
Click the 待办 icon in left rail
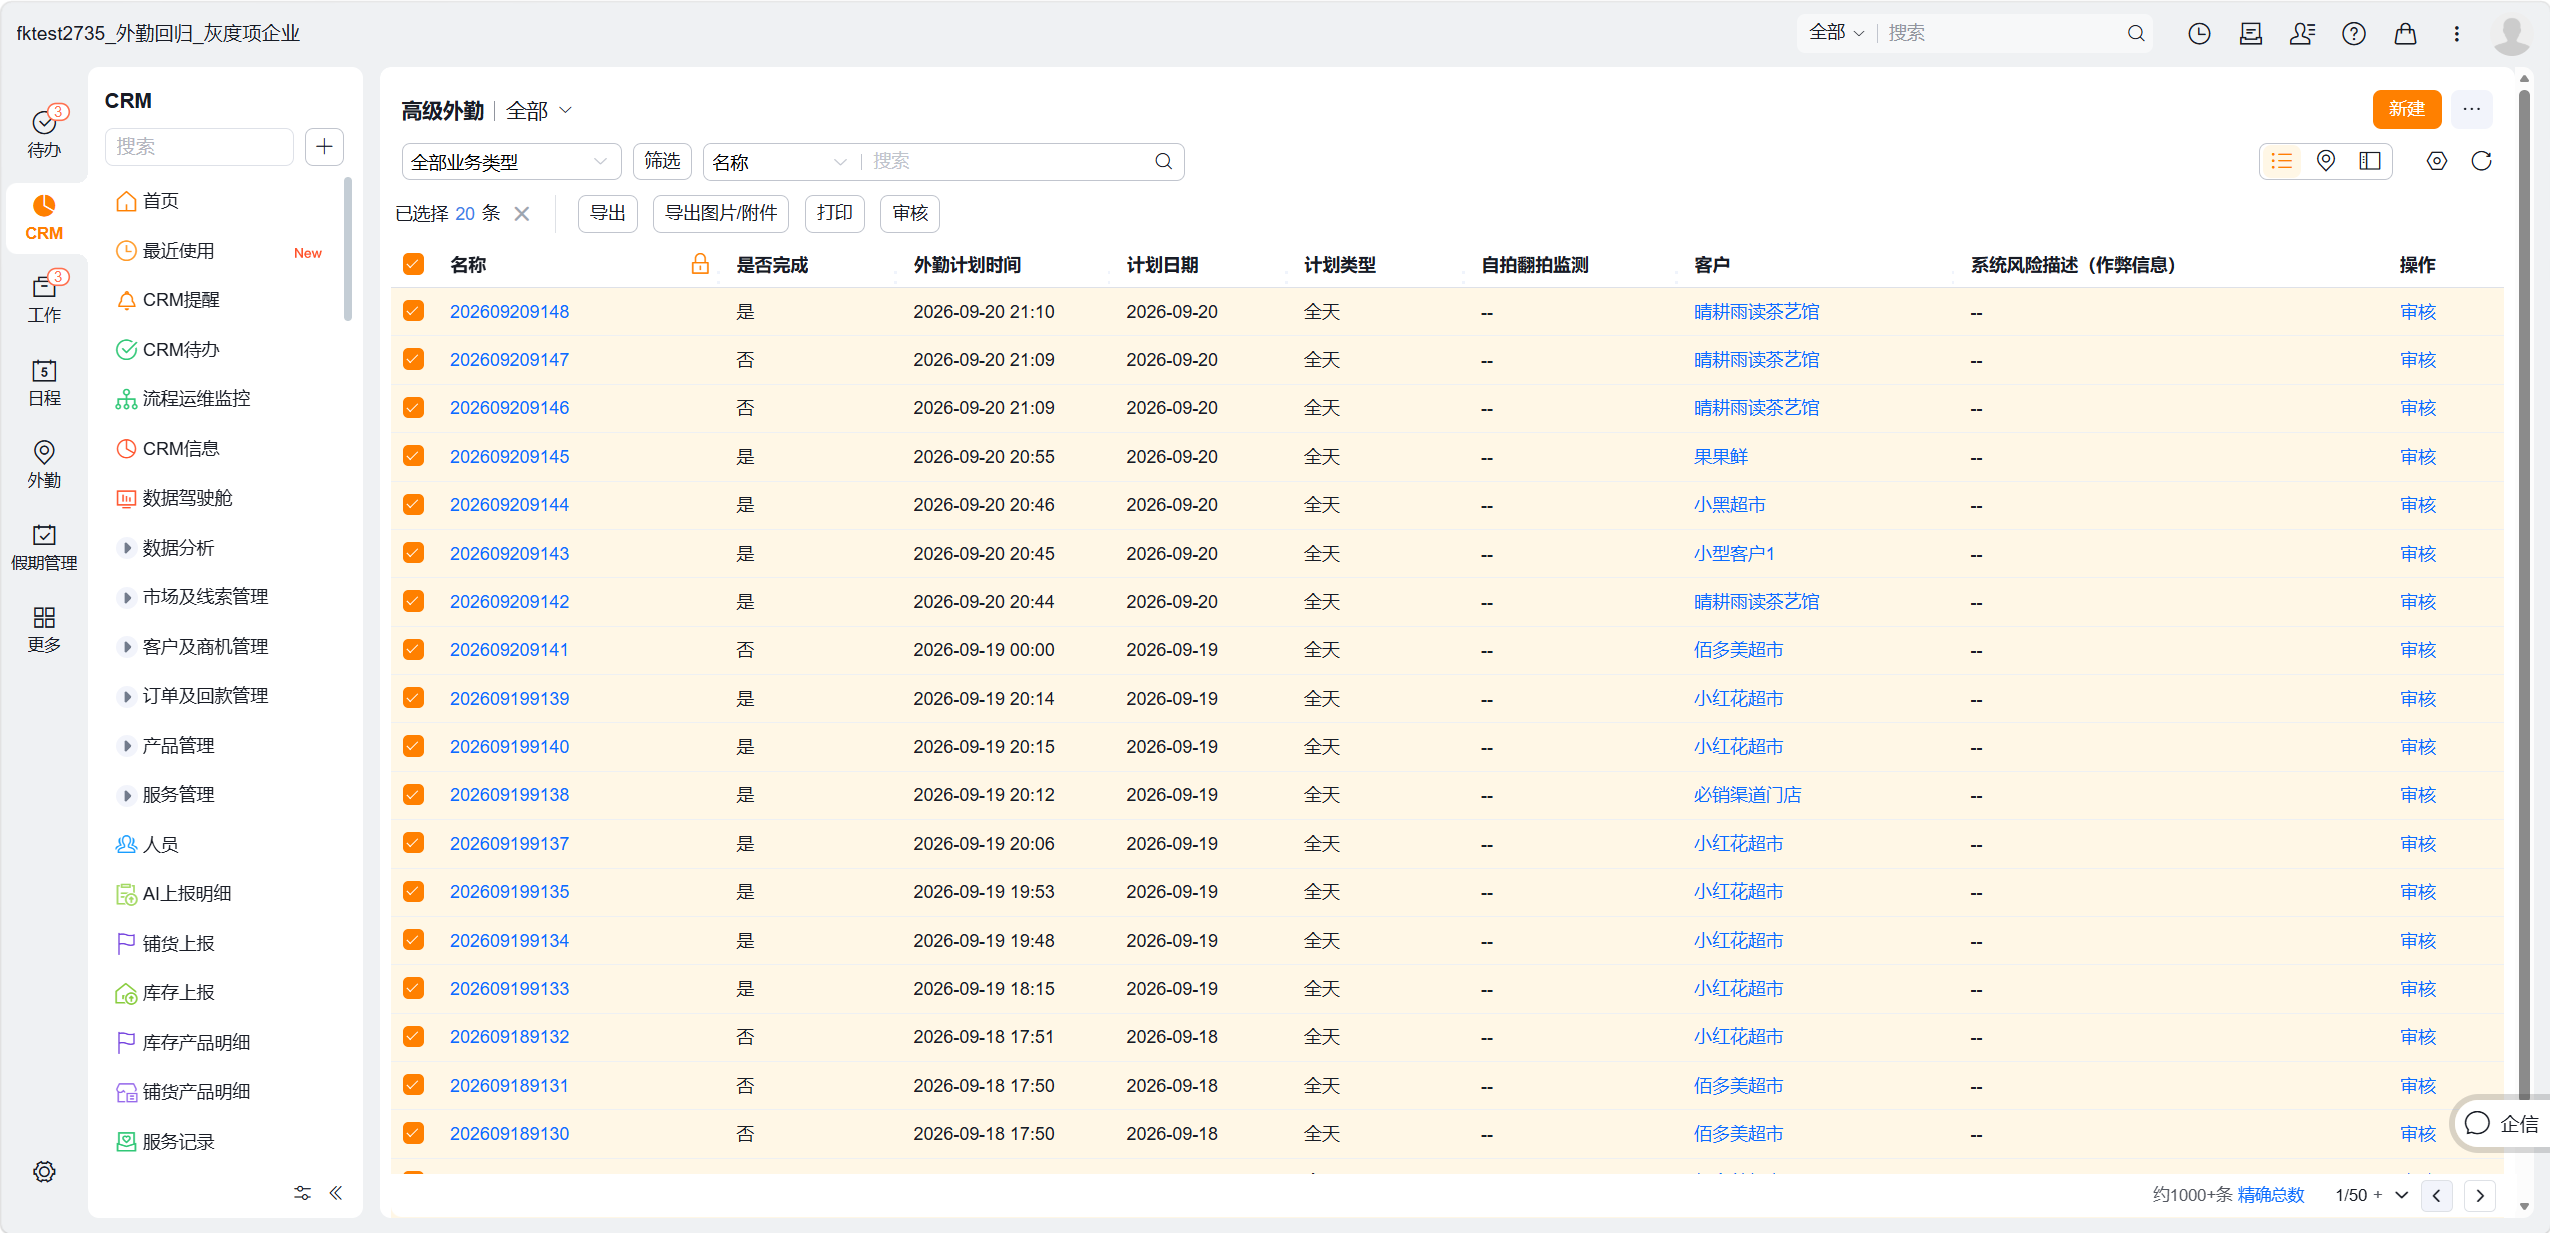pyautogui.click(x=44, y=133)
